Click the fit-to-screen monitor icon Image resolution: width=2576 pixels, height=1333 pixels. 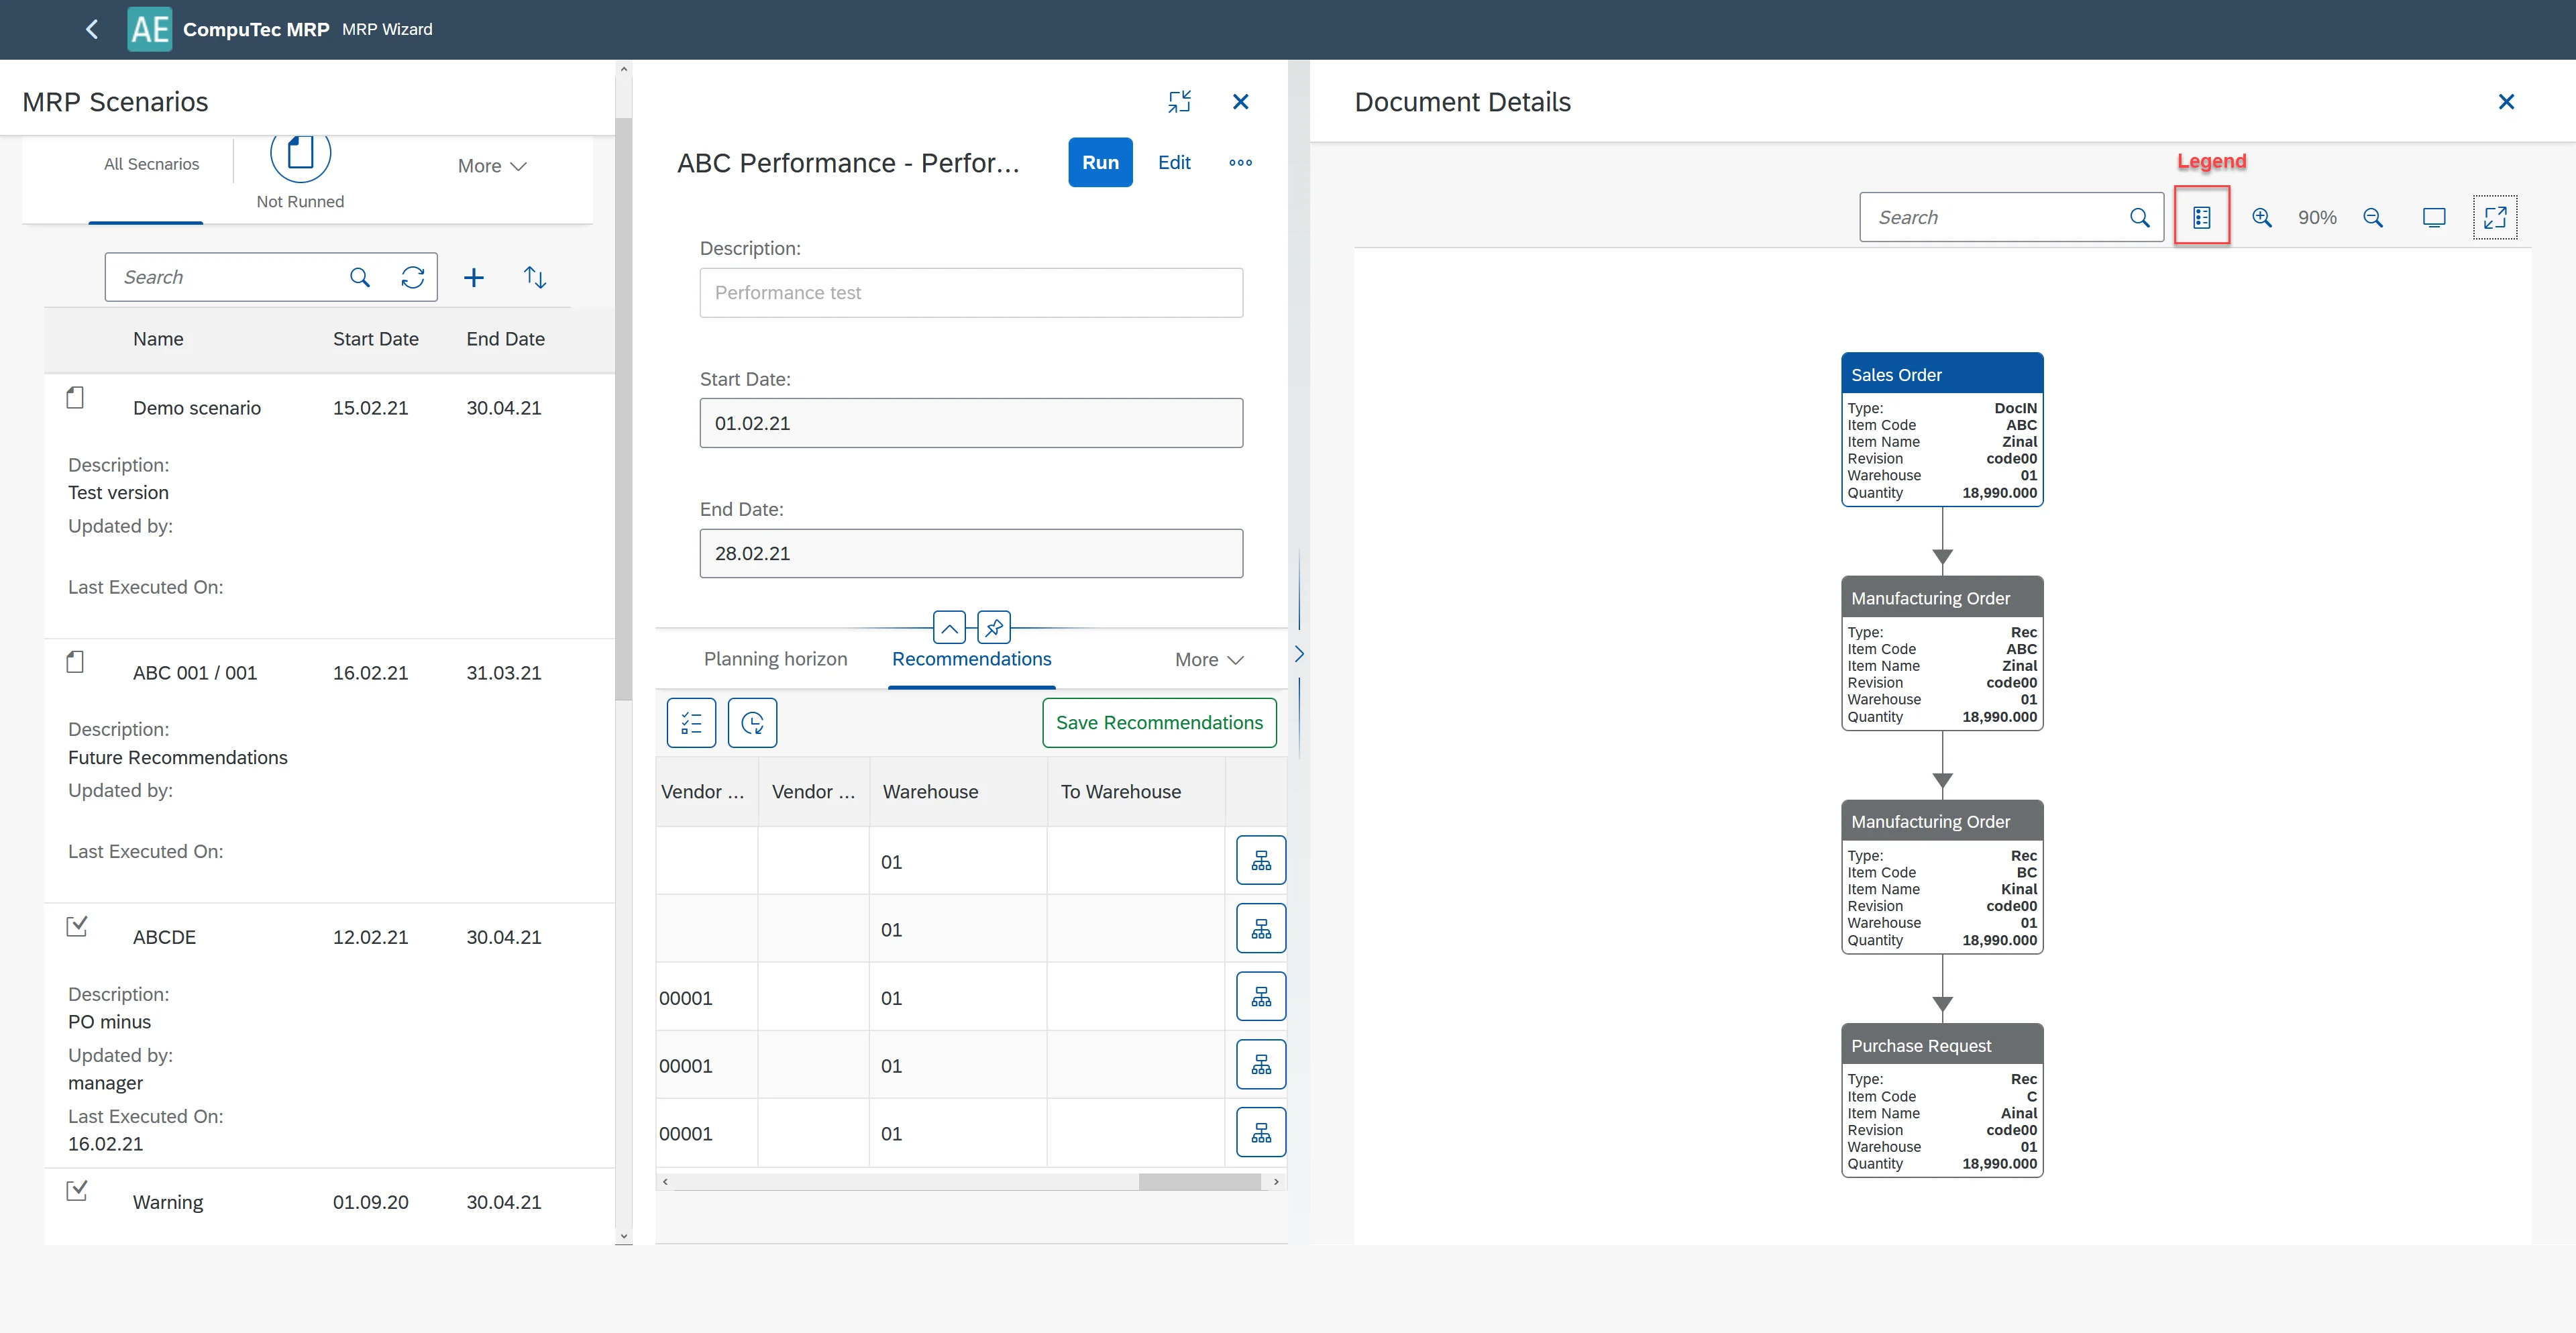2433,217
